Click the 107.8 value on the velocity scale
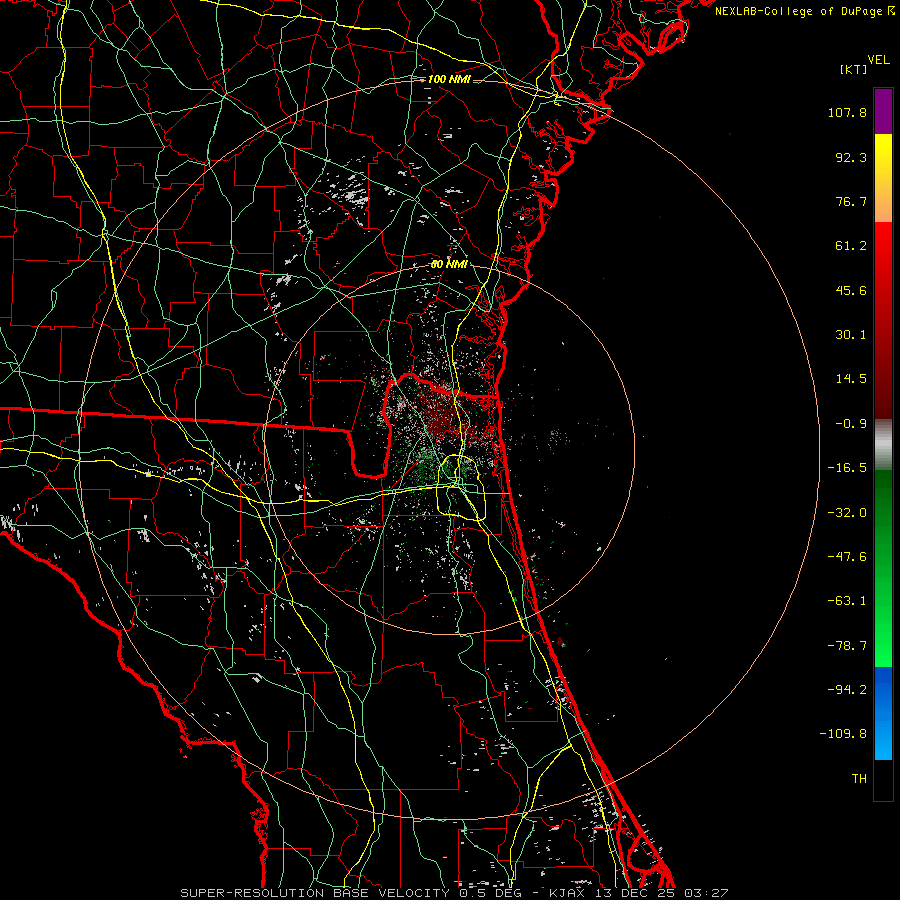This screenshot has width=900, height=900. pyautogui.click(x=846, y=113)
